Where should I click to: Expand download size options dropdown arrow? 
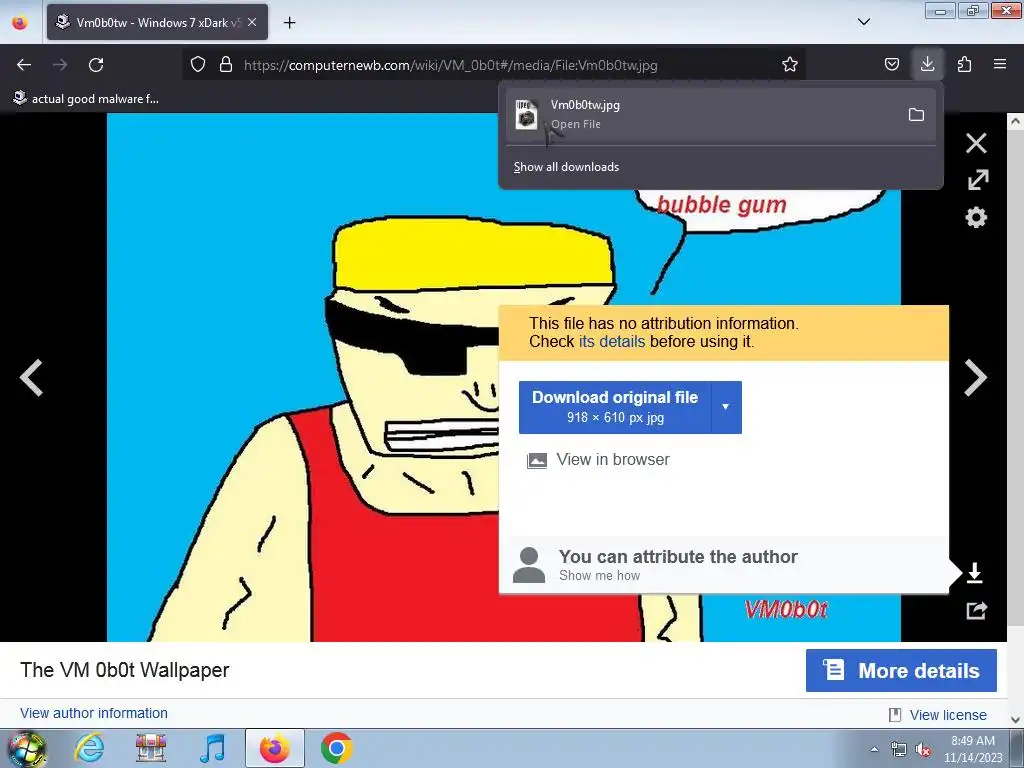click(x=726, y=407)
